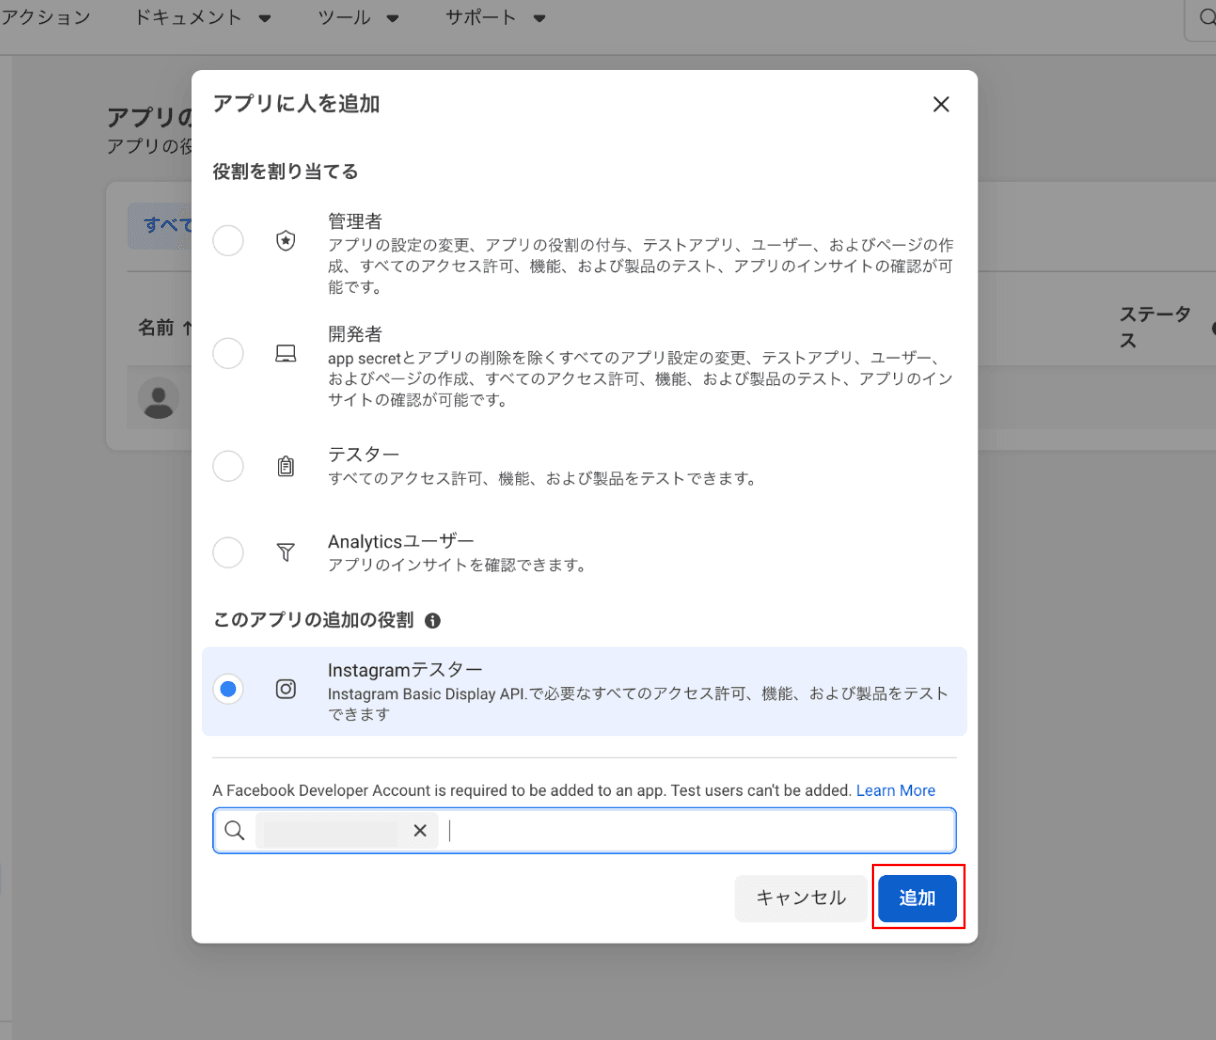Remove the selected user chip with the X
The width and height of the screenshot is (1216, 1040).
coord(420,830)
